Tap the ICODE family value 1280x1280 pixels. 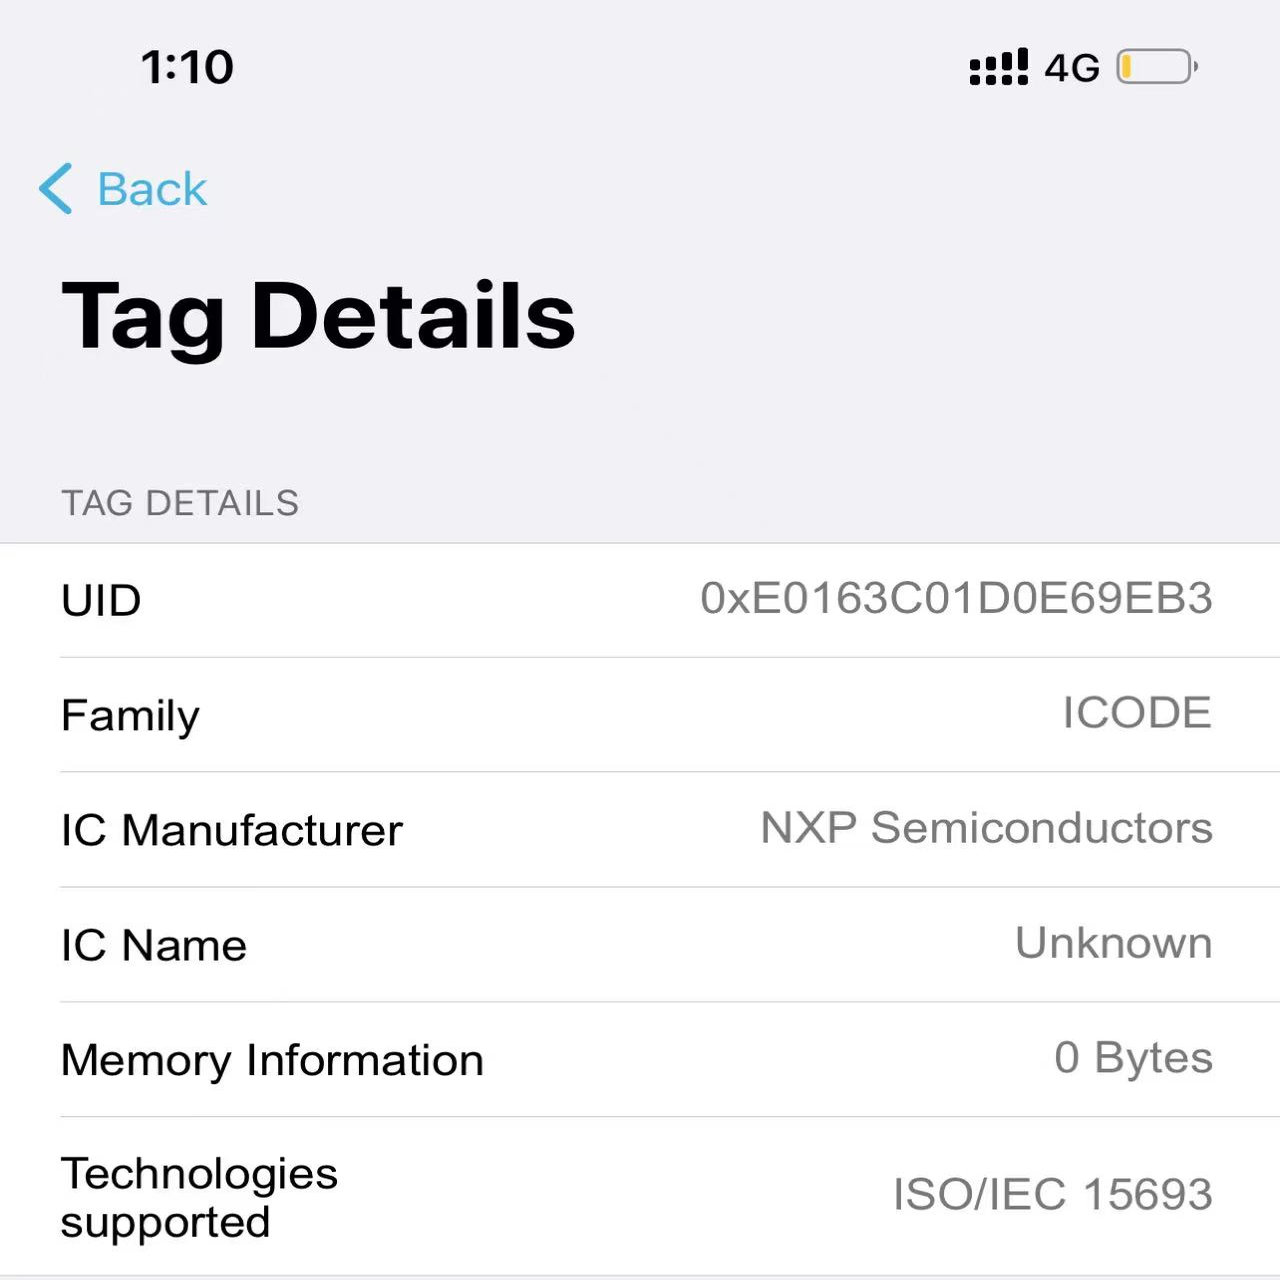click(1137, 714)
